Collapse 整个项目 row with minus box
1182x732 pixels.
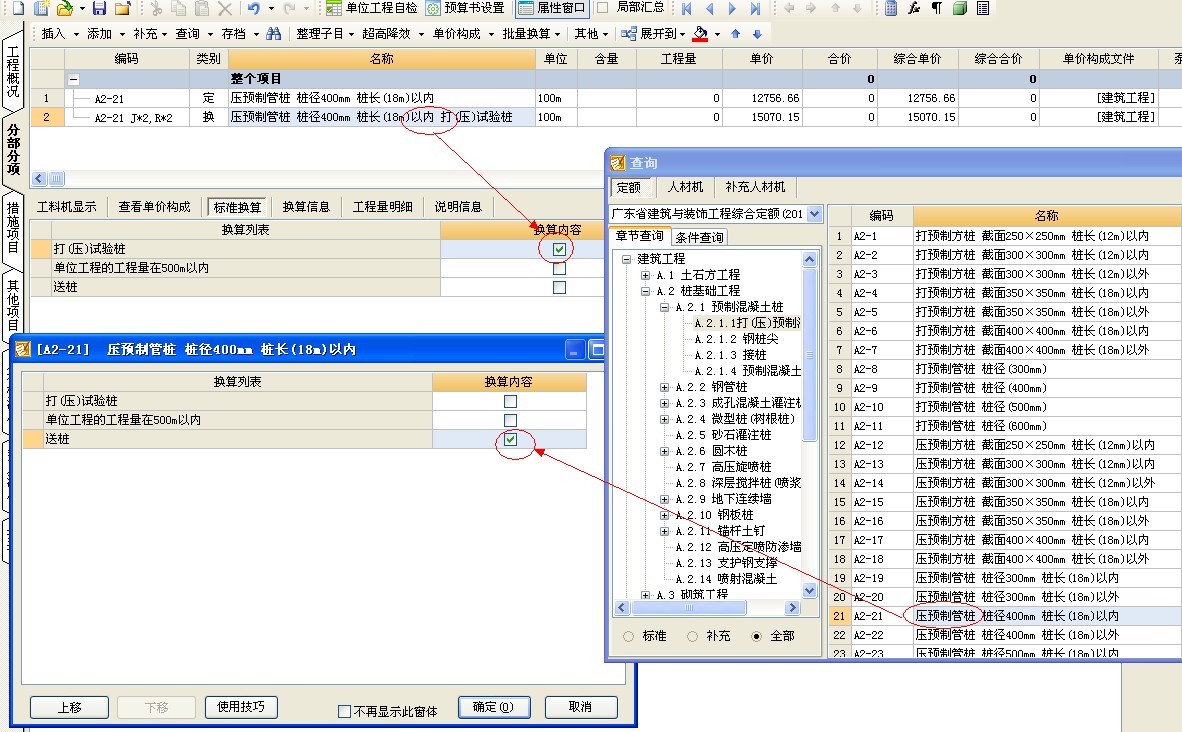[x=74, y=79]
